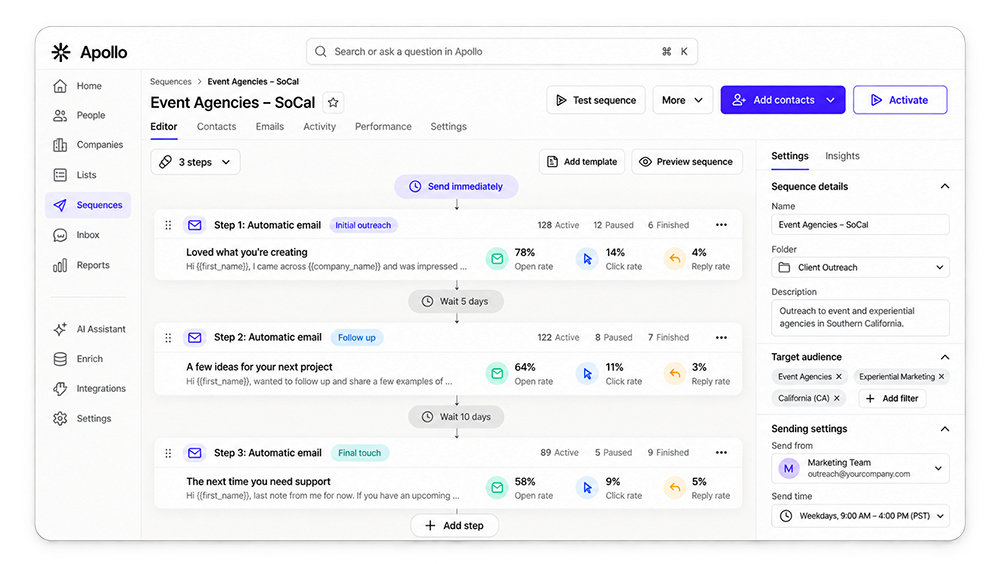Viewport: 1000px width, 564px height.
Task: Star the Event Agencies – SoCal sequence
Action: [333, 103]
